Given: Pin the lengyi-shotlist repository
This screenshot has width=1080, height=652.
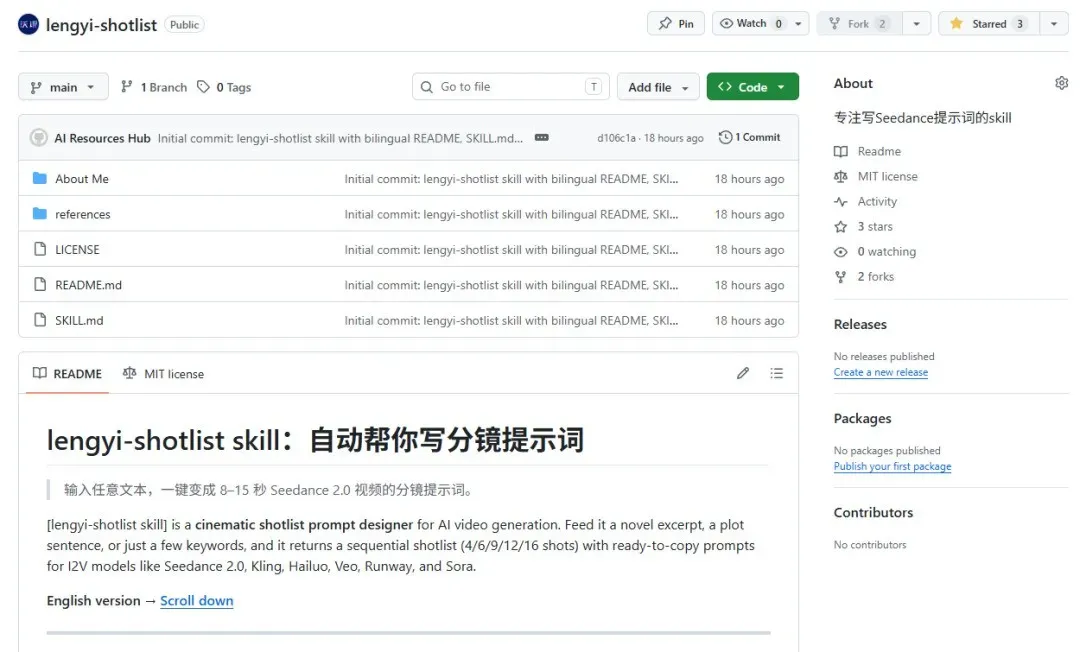Looking at the screenshot, I should [x=676, y=23].
